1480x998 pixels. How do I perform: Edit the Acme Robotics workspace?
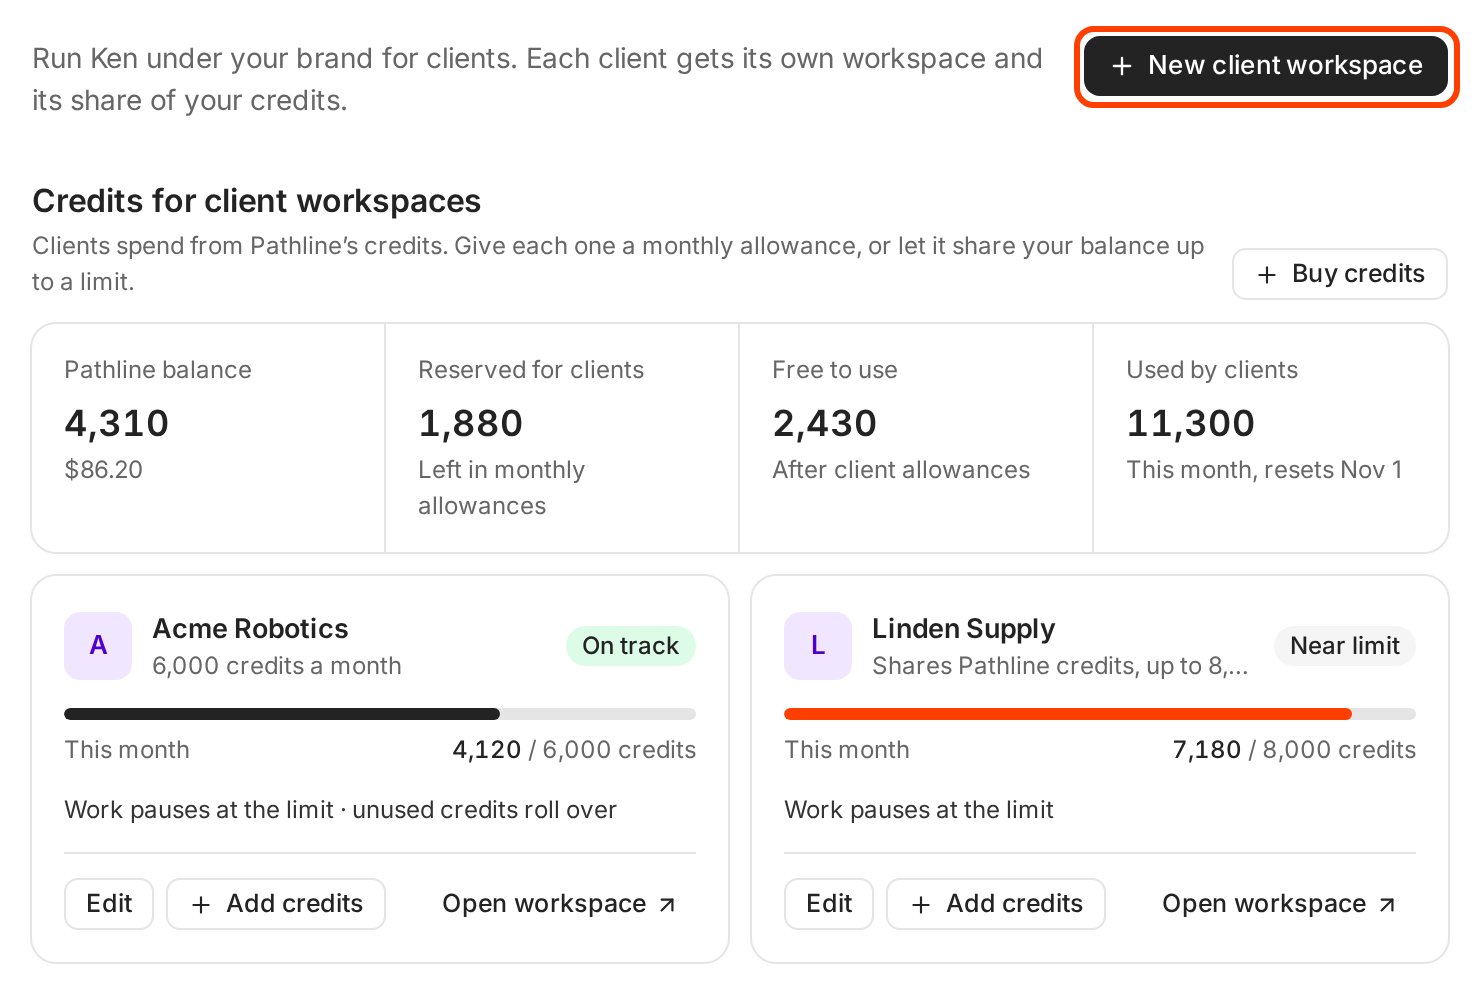click(x=109, y=904)
